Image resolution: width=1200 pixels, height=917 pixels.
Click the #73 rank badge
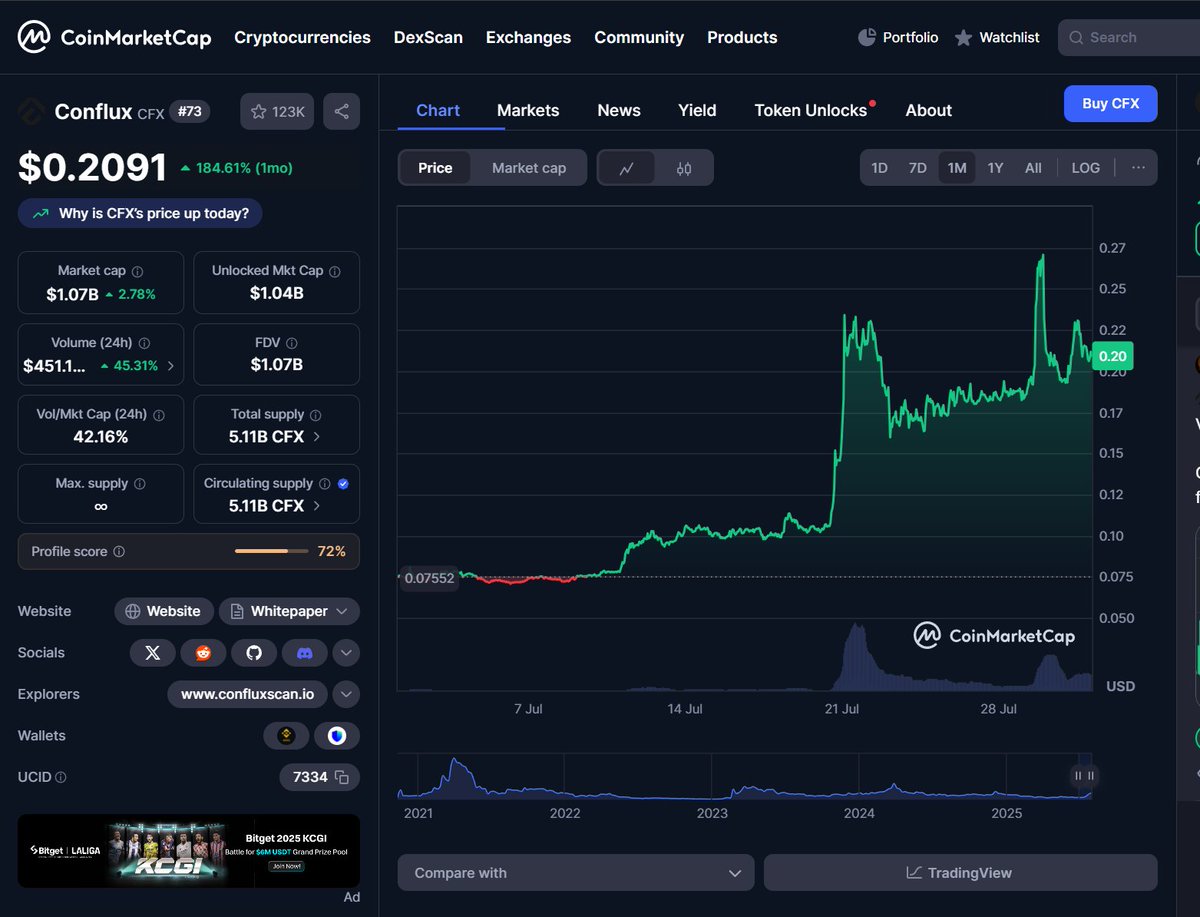click(x=189, y=111)
